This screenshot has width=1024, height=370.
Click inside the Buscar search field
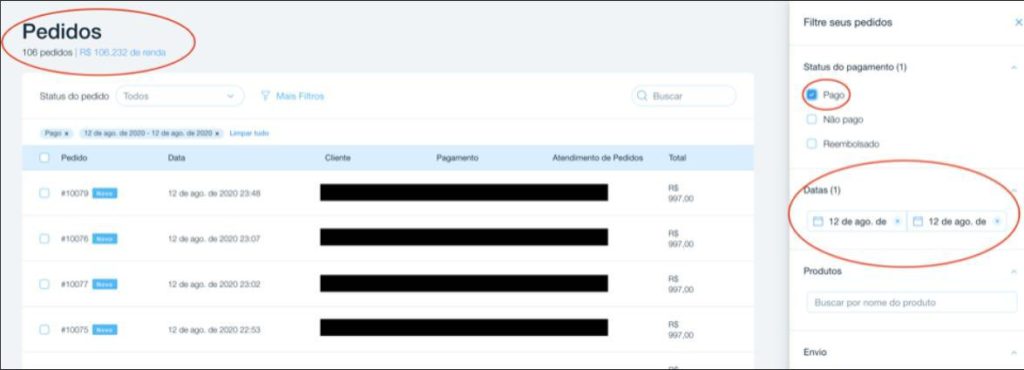point(683,96)
